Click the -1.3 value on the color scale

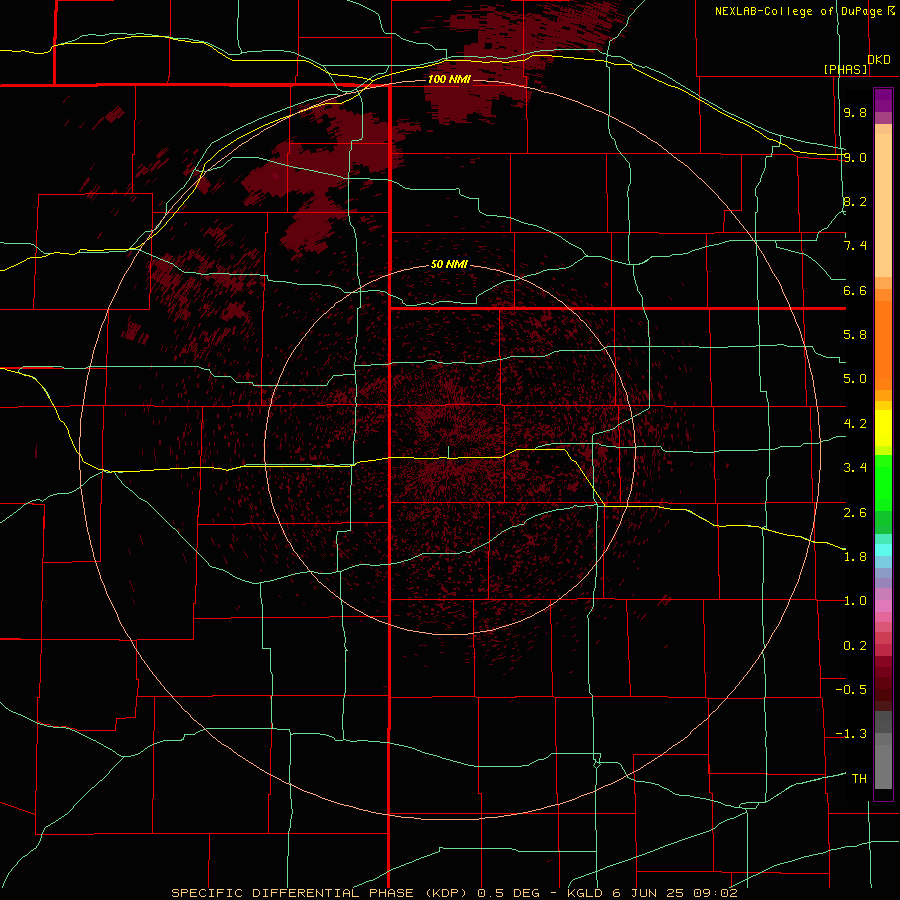[851, 734]
